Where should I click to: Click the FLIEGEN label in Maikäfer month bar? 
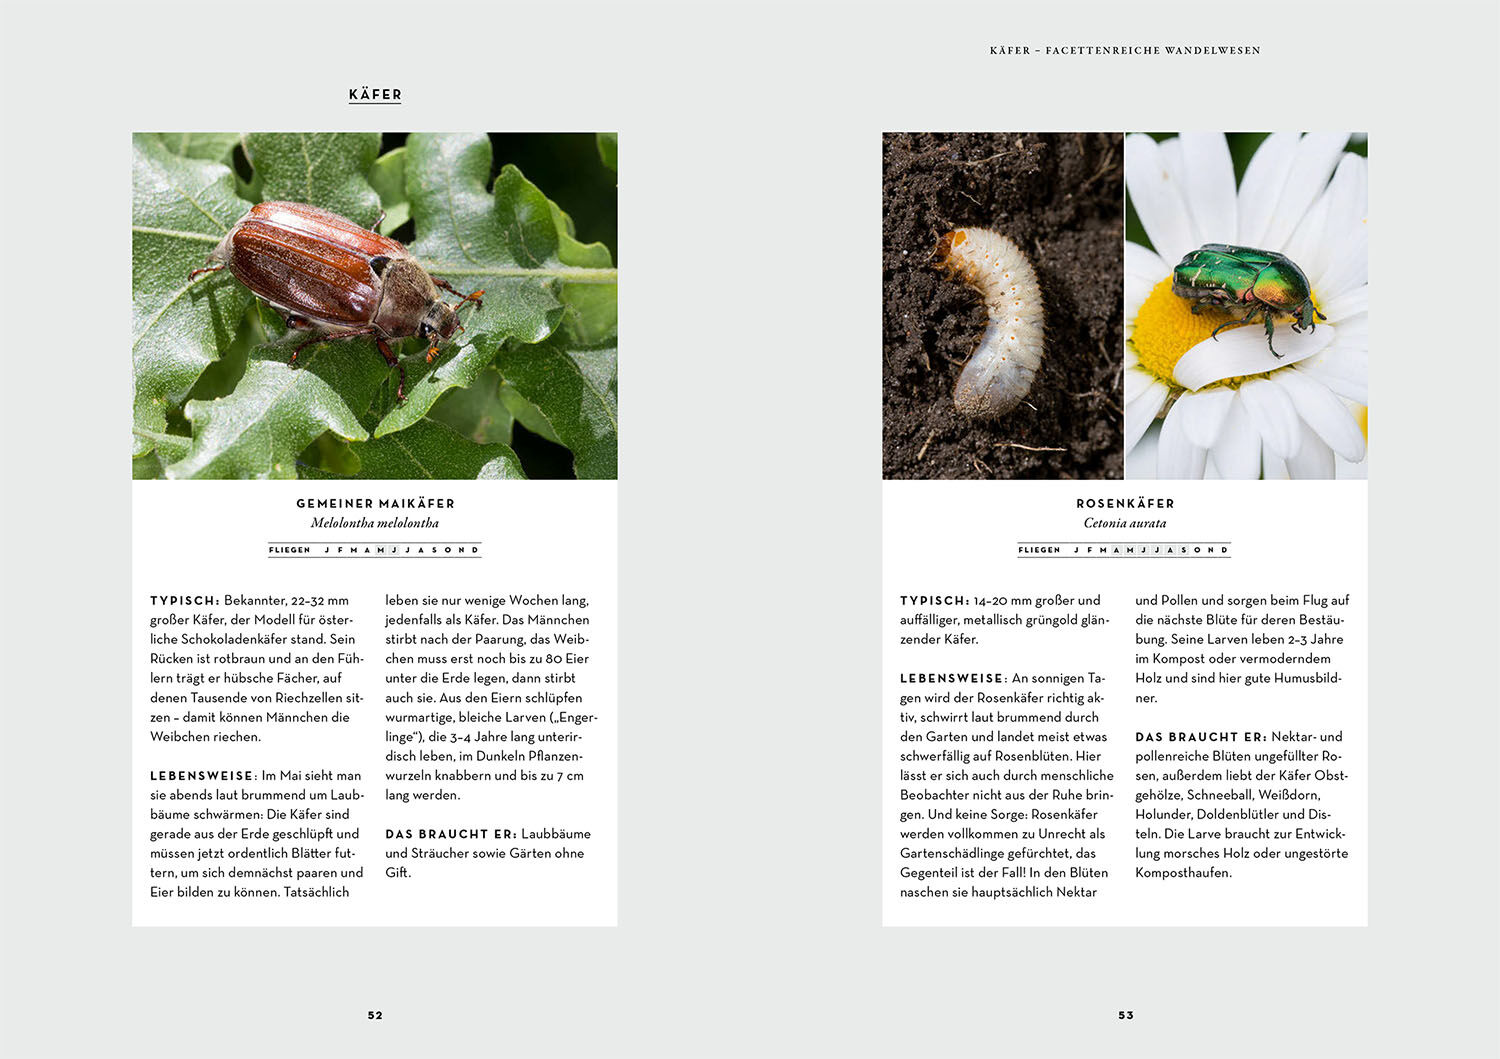pyautogui.click(x=289, y=550)
